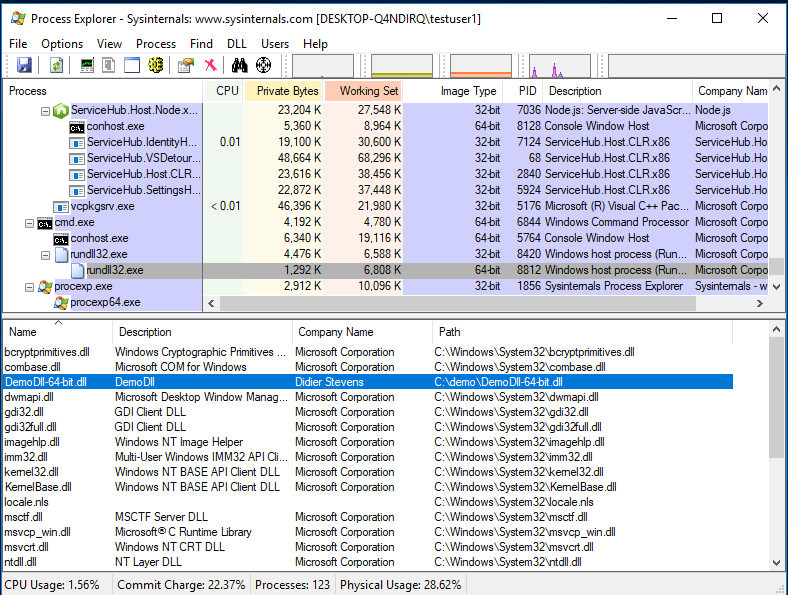Click the Refresh Now toolbar icon

[57, 65]
